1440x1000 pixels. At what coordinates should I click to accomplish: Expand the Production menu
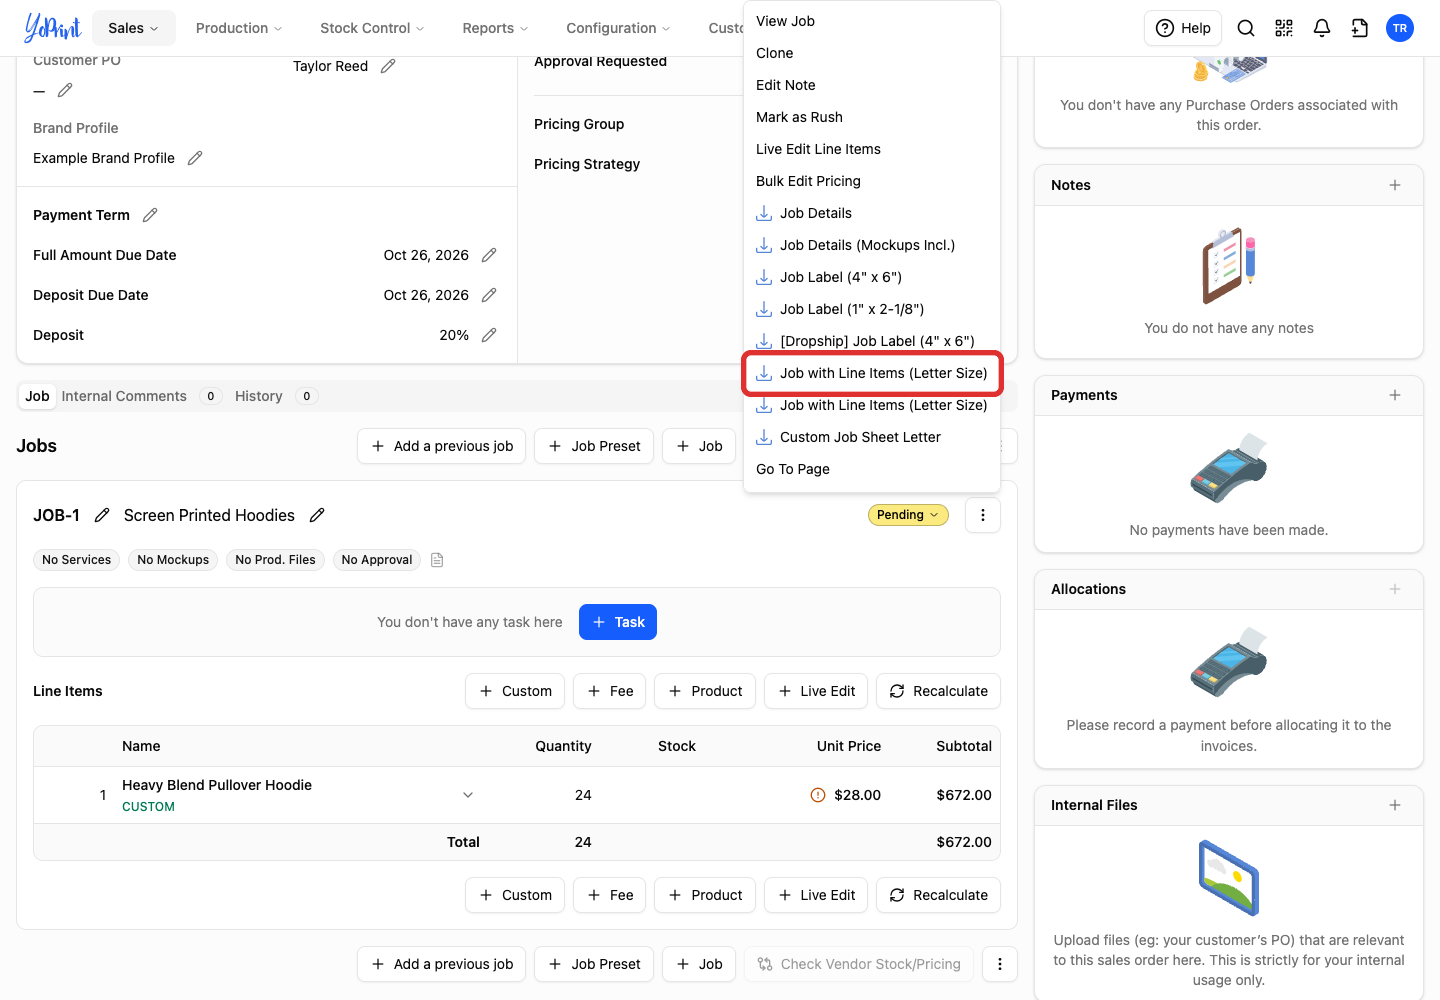pyautogui.click(x=239, y=28)
